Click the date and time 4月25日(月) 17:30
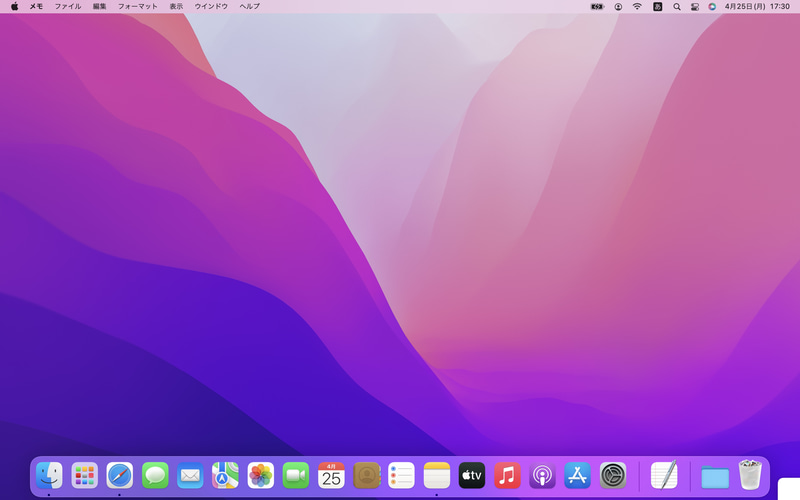 (x=758, y=7)
